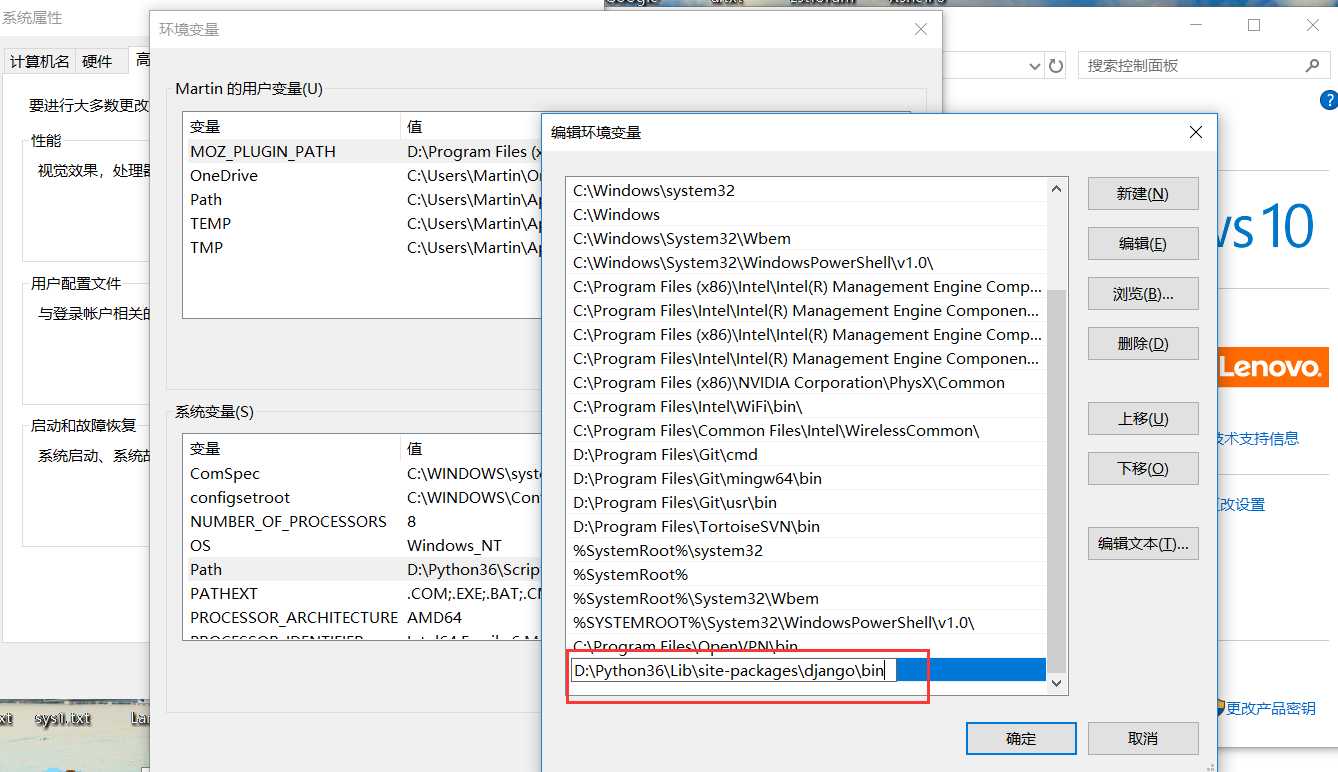Select the D:\Program Files\Git\cmd entry
The image size is (1338, 772).
tap(806, 454)
